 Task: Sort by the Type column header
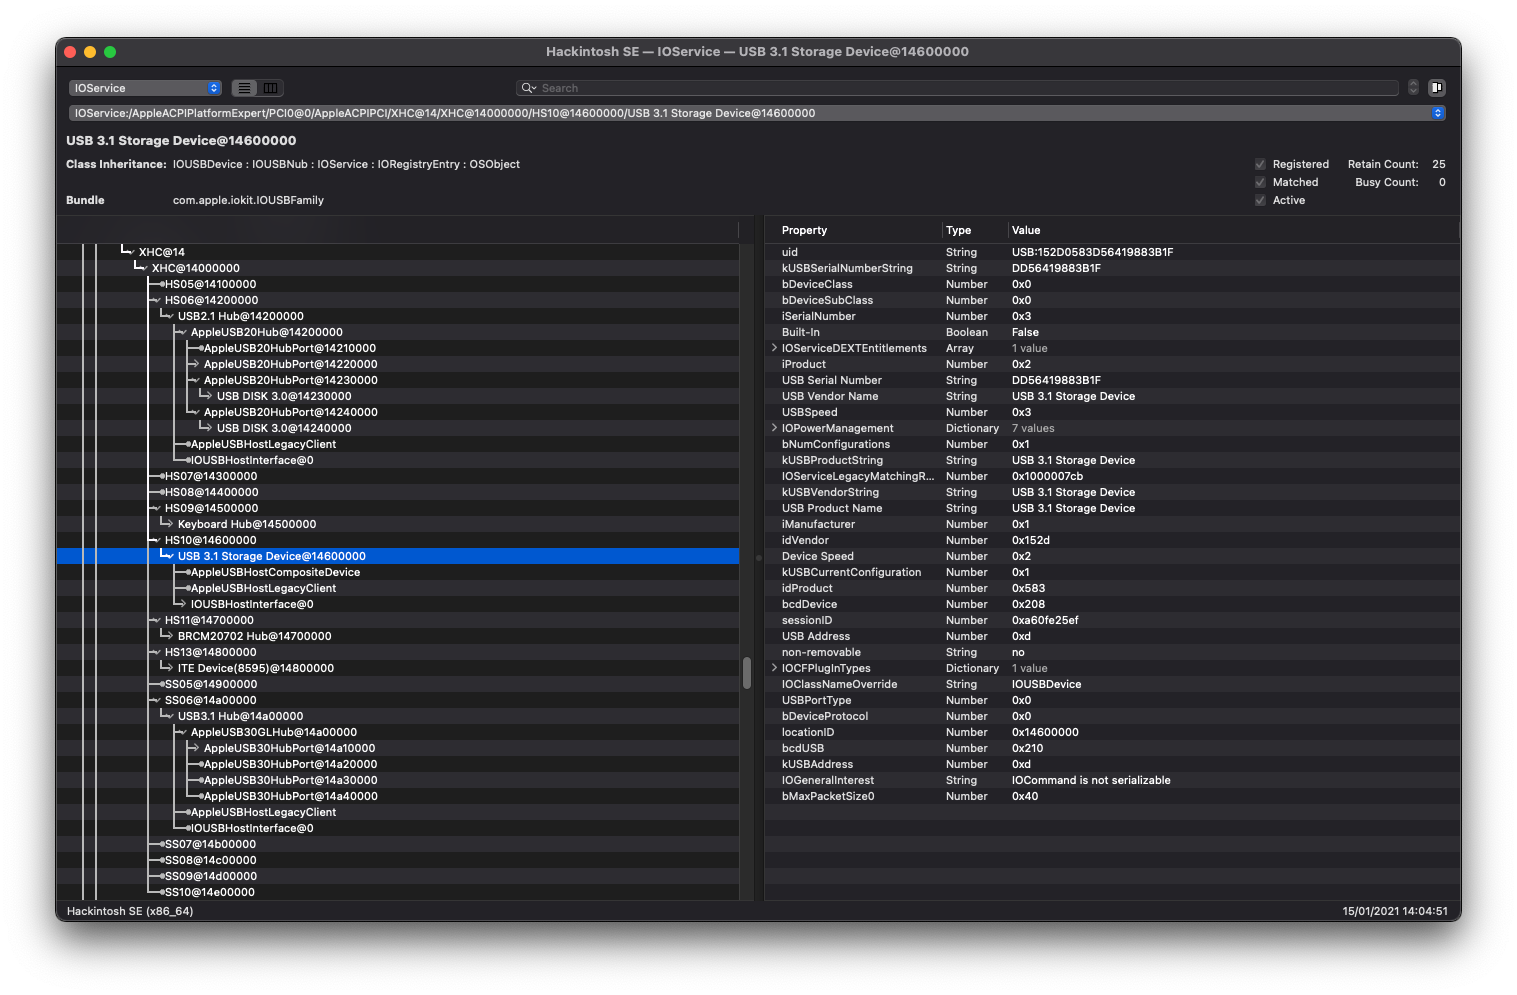point(958,230)
